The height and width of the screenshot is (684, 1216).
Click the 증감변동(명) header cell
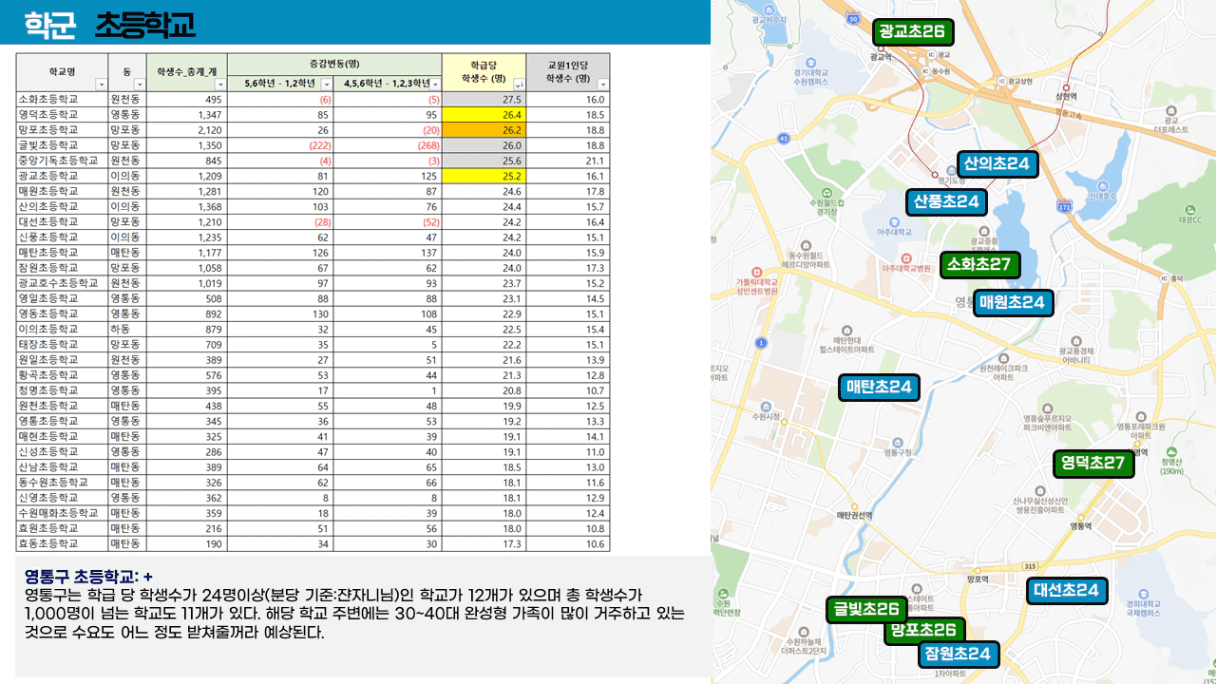[335, 63]
